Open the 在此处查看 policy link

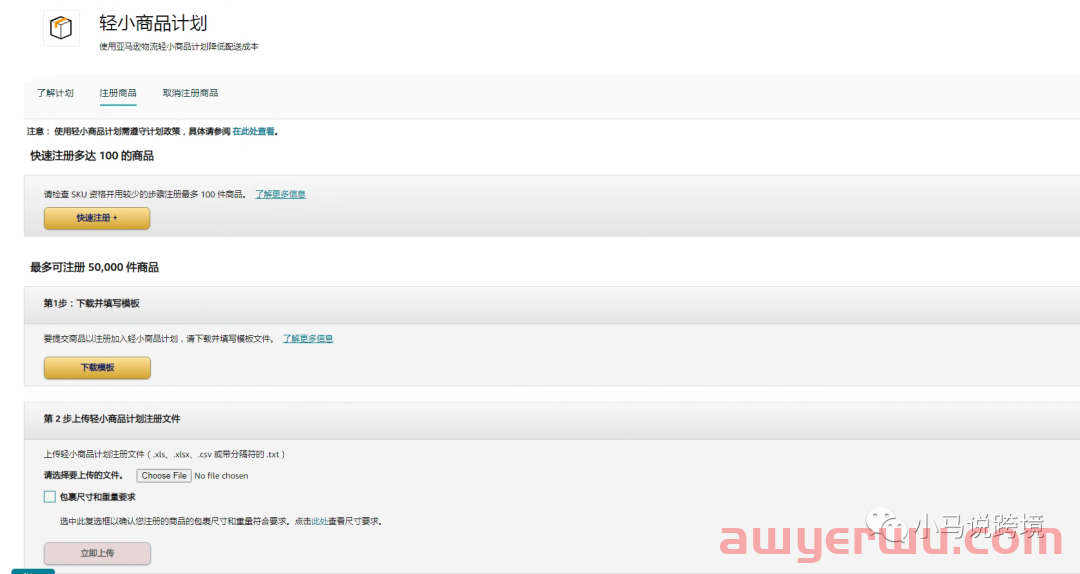pos(253,132)
